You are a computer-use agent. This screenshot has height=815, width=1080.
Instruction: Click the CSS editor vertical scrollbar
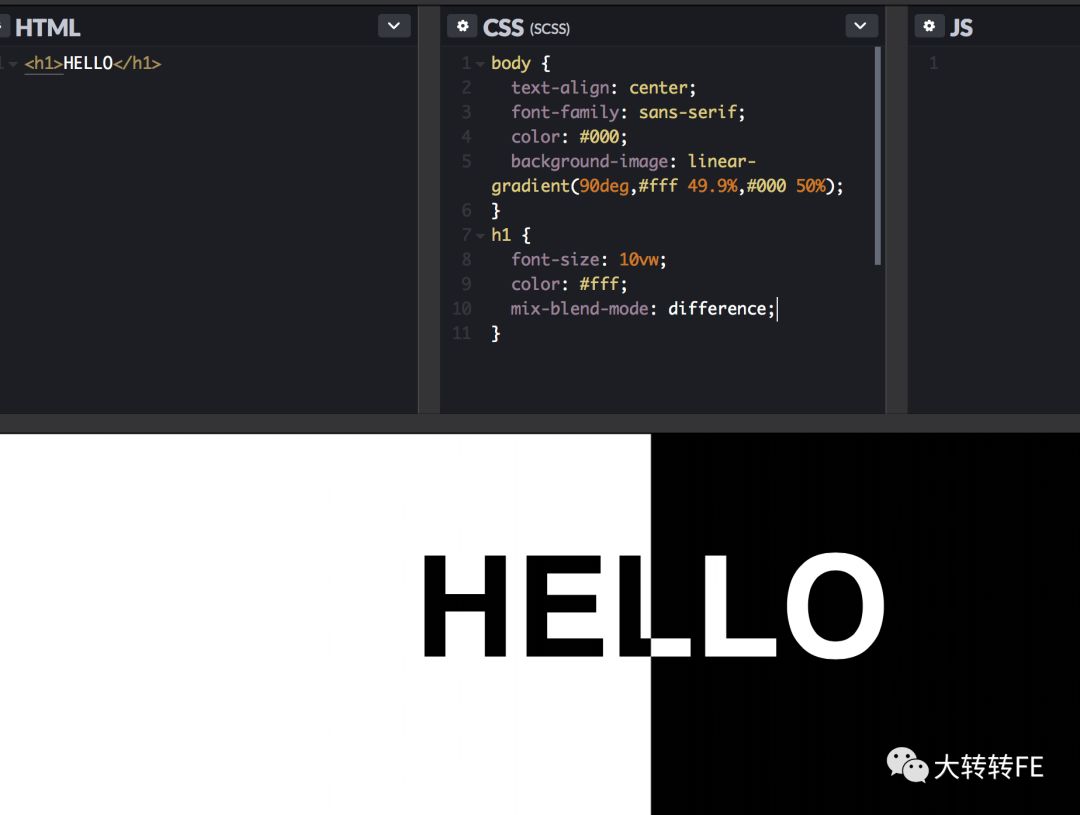coord(878,156)
